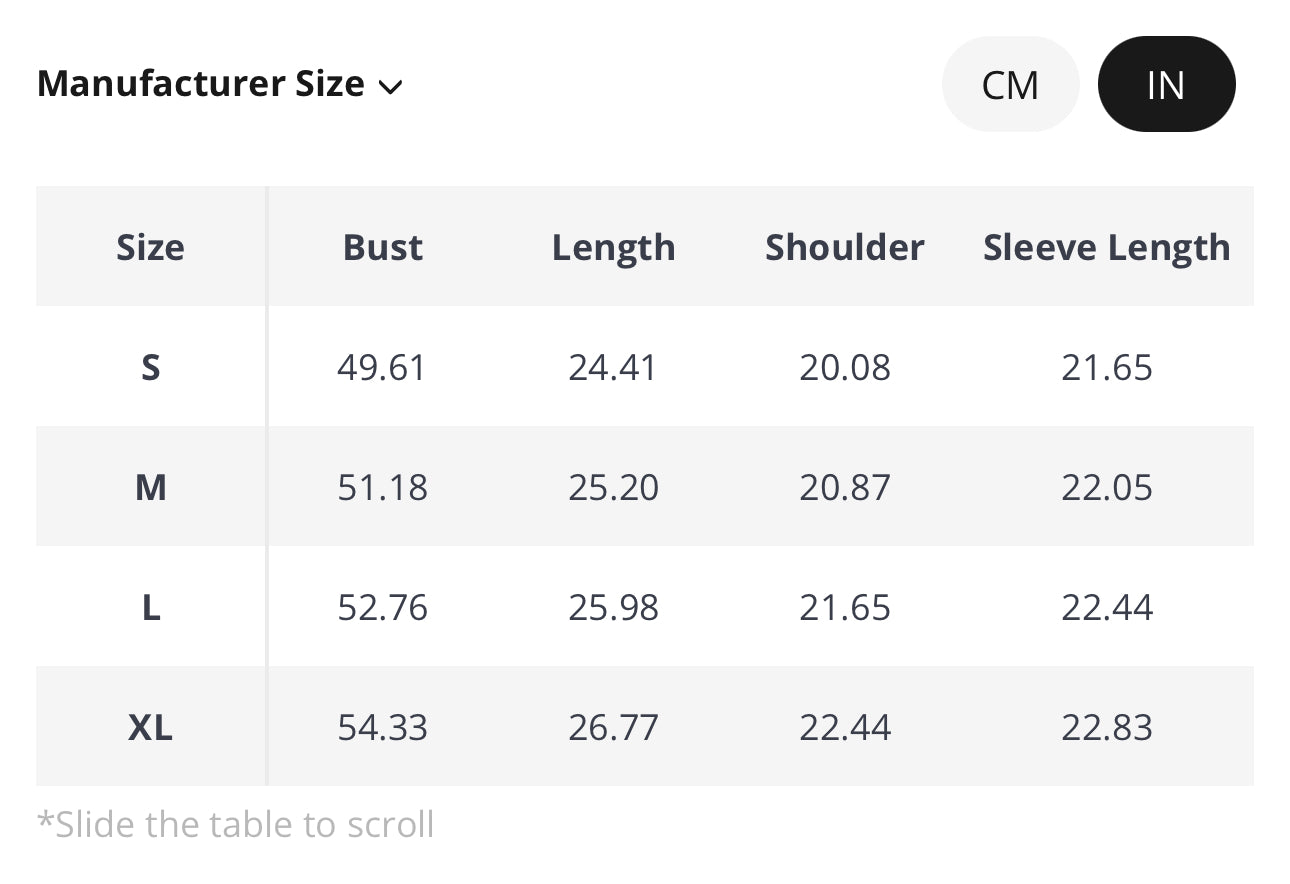Image resolution: width=1290 pixels, height=884 pixels.
Task: Click the XL length value 26.77
Action: tap(613, 727)
